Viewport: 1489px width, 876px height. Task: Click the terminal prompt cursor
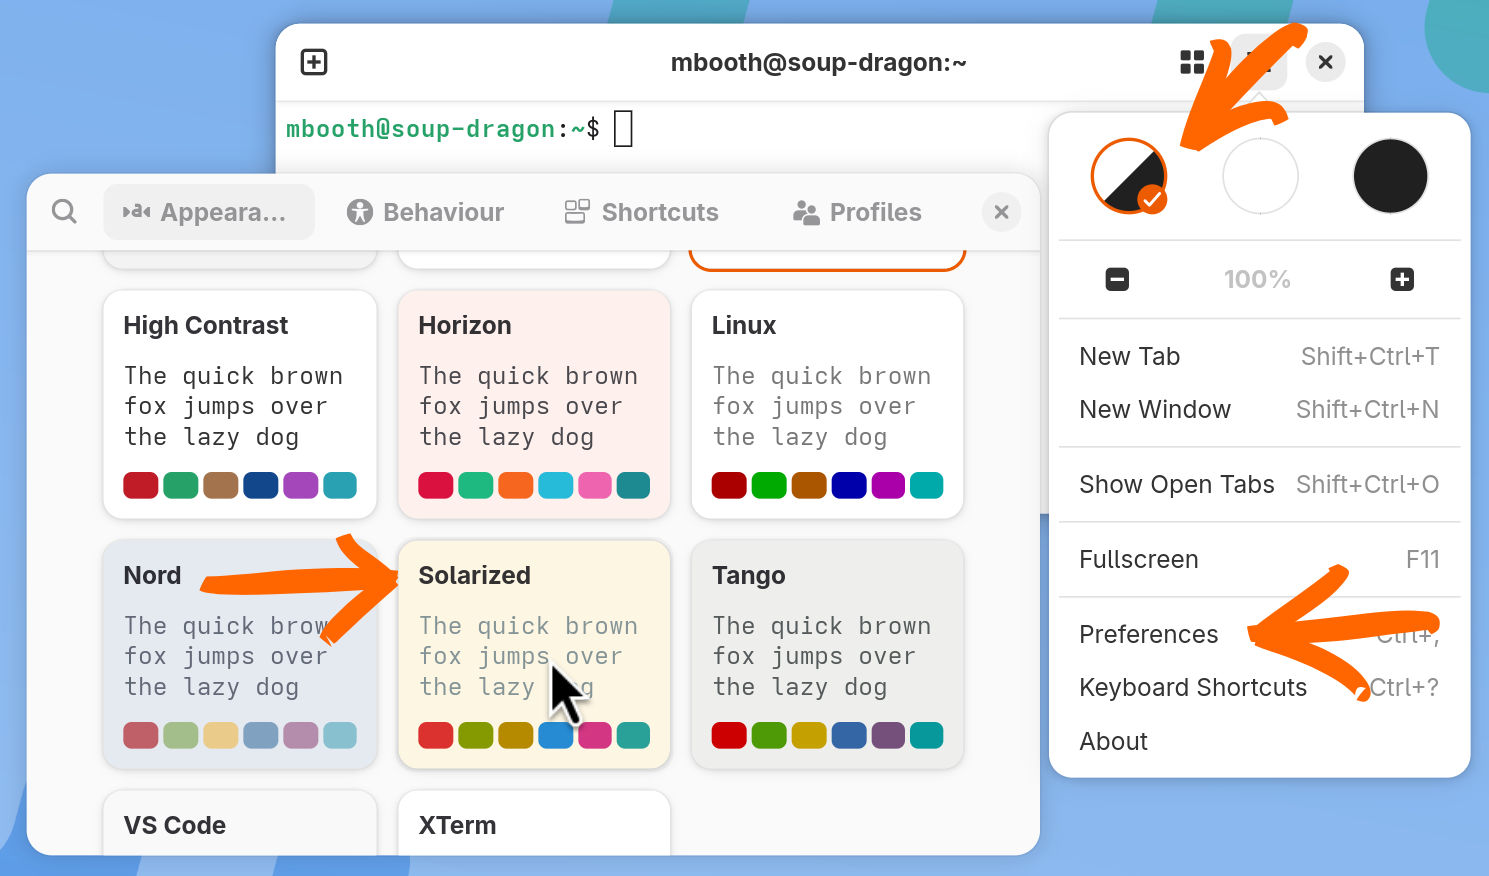pyautogui.click(x=623, y=128)
